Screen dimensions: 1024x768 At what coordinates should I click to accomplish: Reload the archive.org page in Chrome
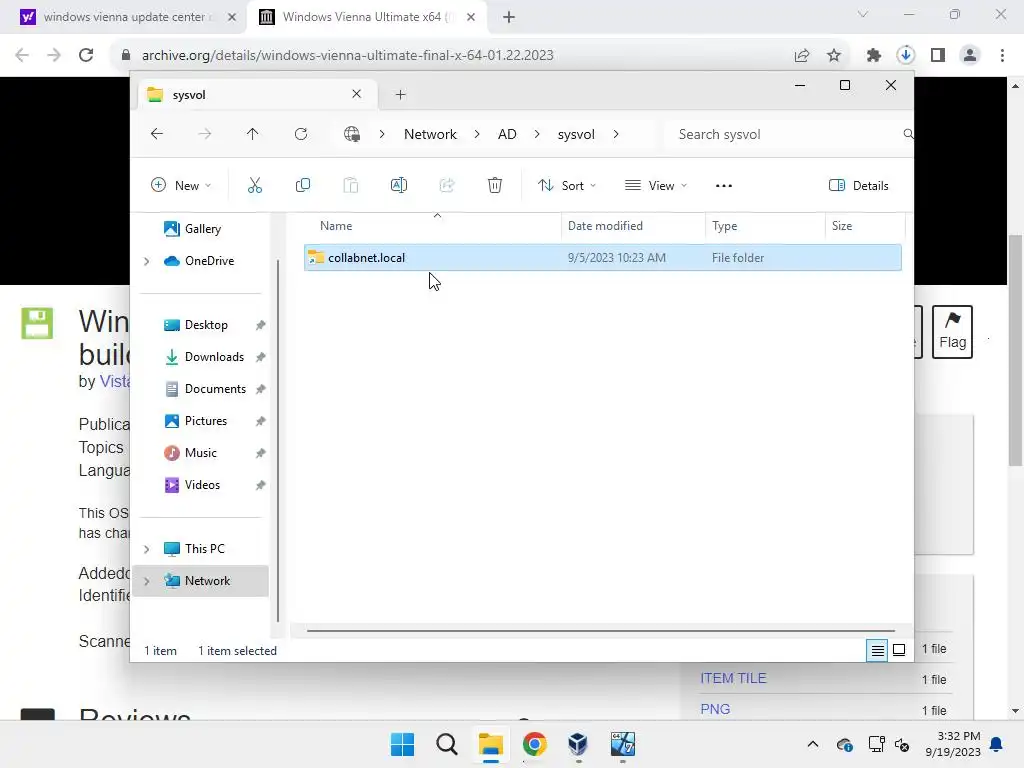coord(86,55)
